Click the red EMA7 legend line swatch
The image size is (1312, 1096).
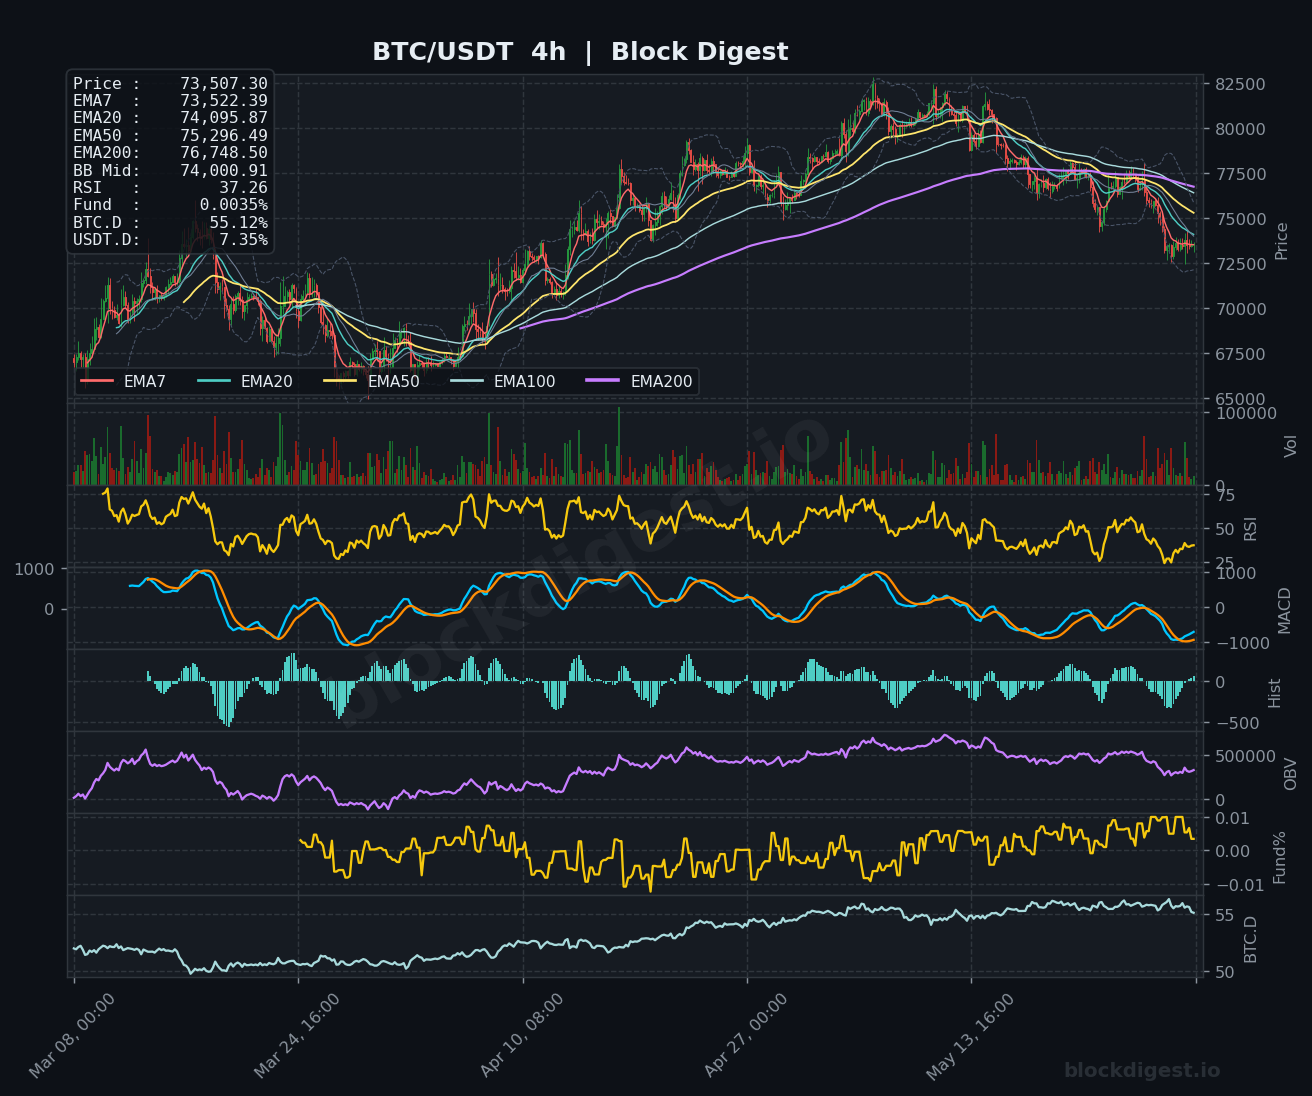(x=97, y=381)
